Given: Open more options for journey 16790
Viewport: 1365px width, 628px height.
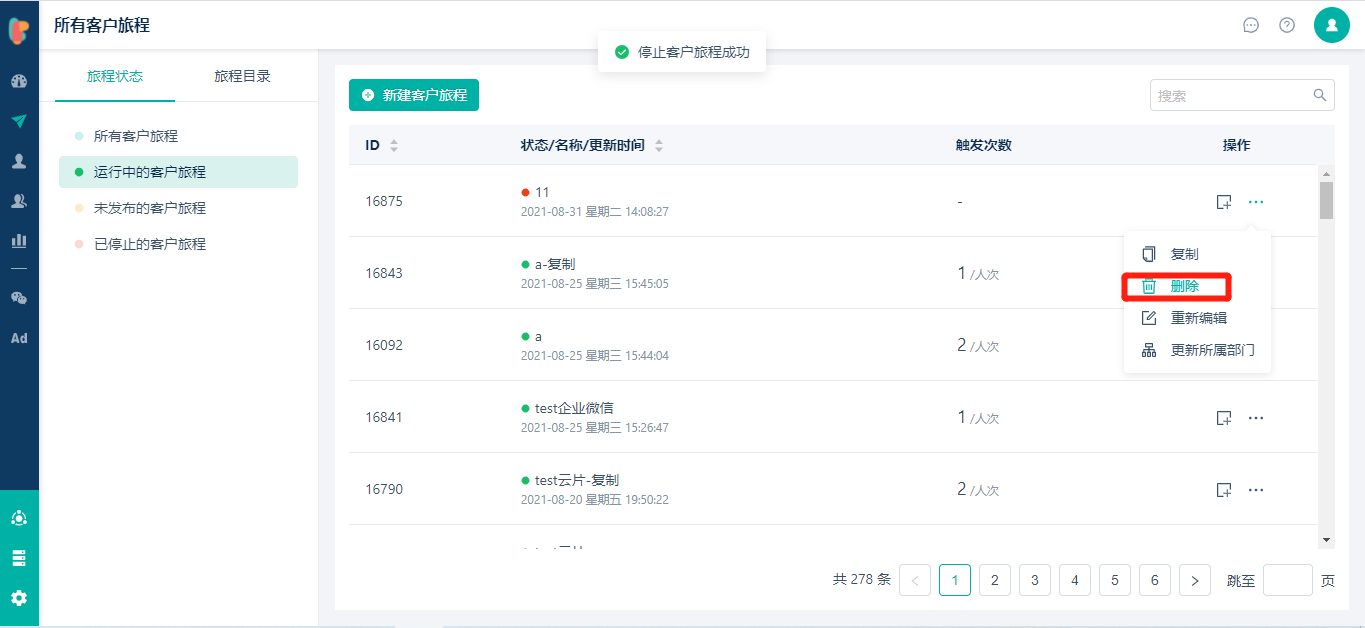Looking at the screenshot, I should (x=1256, y=490).
